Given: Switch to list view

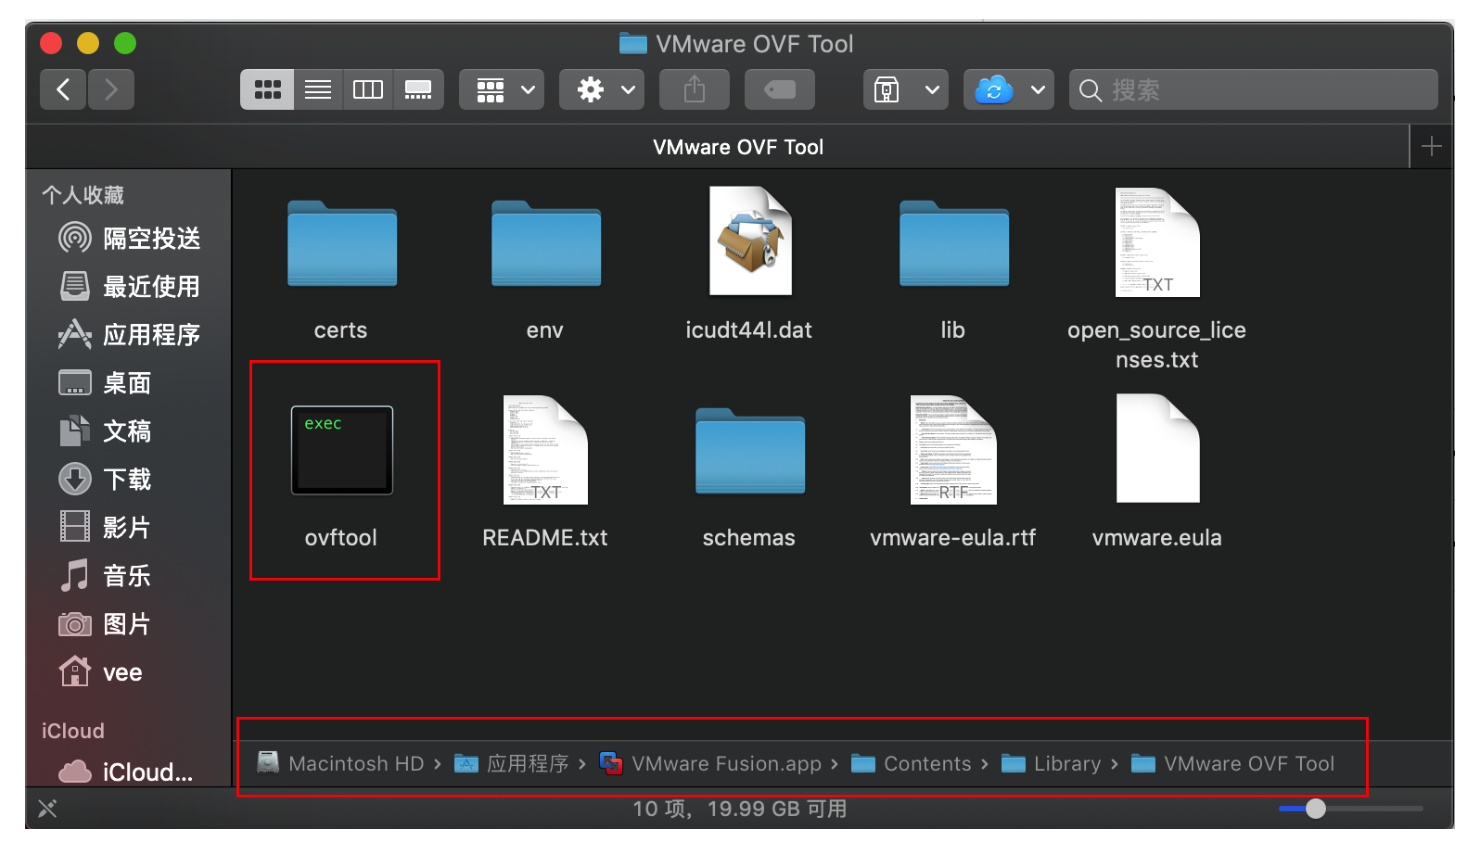Looking at the screenshot, I should (x=318, y=90).
